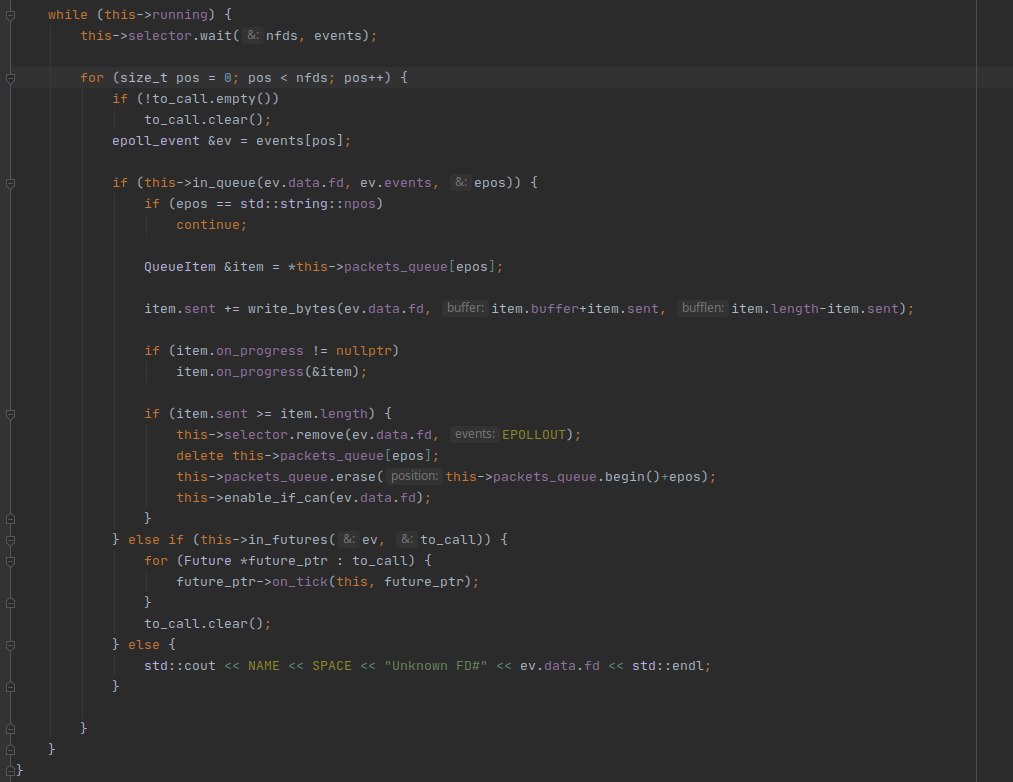Click the "Unknown FD#" string literal
The width and height of the screenshot is (1013, 782).
coord(435,666)
